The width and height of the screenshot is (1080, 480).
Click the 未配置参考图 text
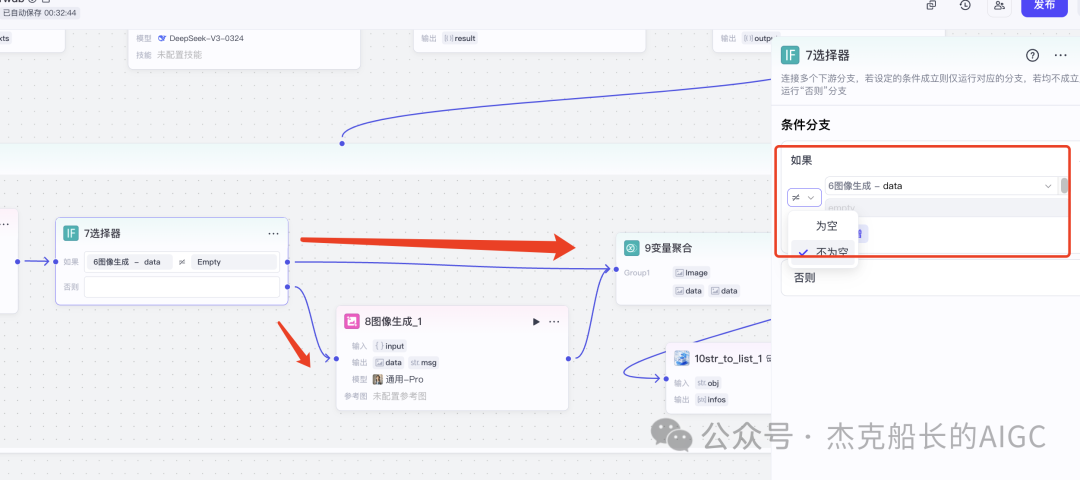[399, 396]
